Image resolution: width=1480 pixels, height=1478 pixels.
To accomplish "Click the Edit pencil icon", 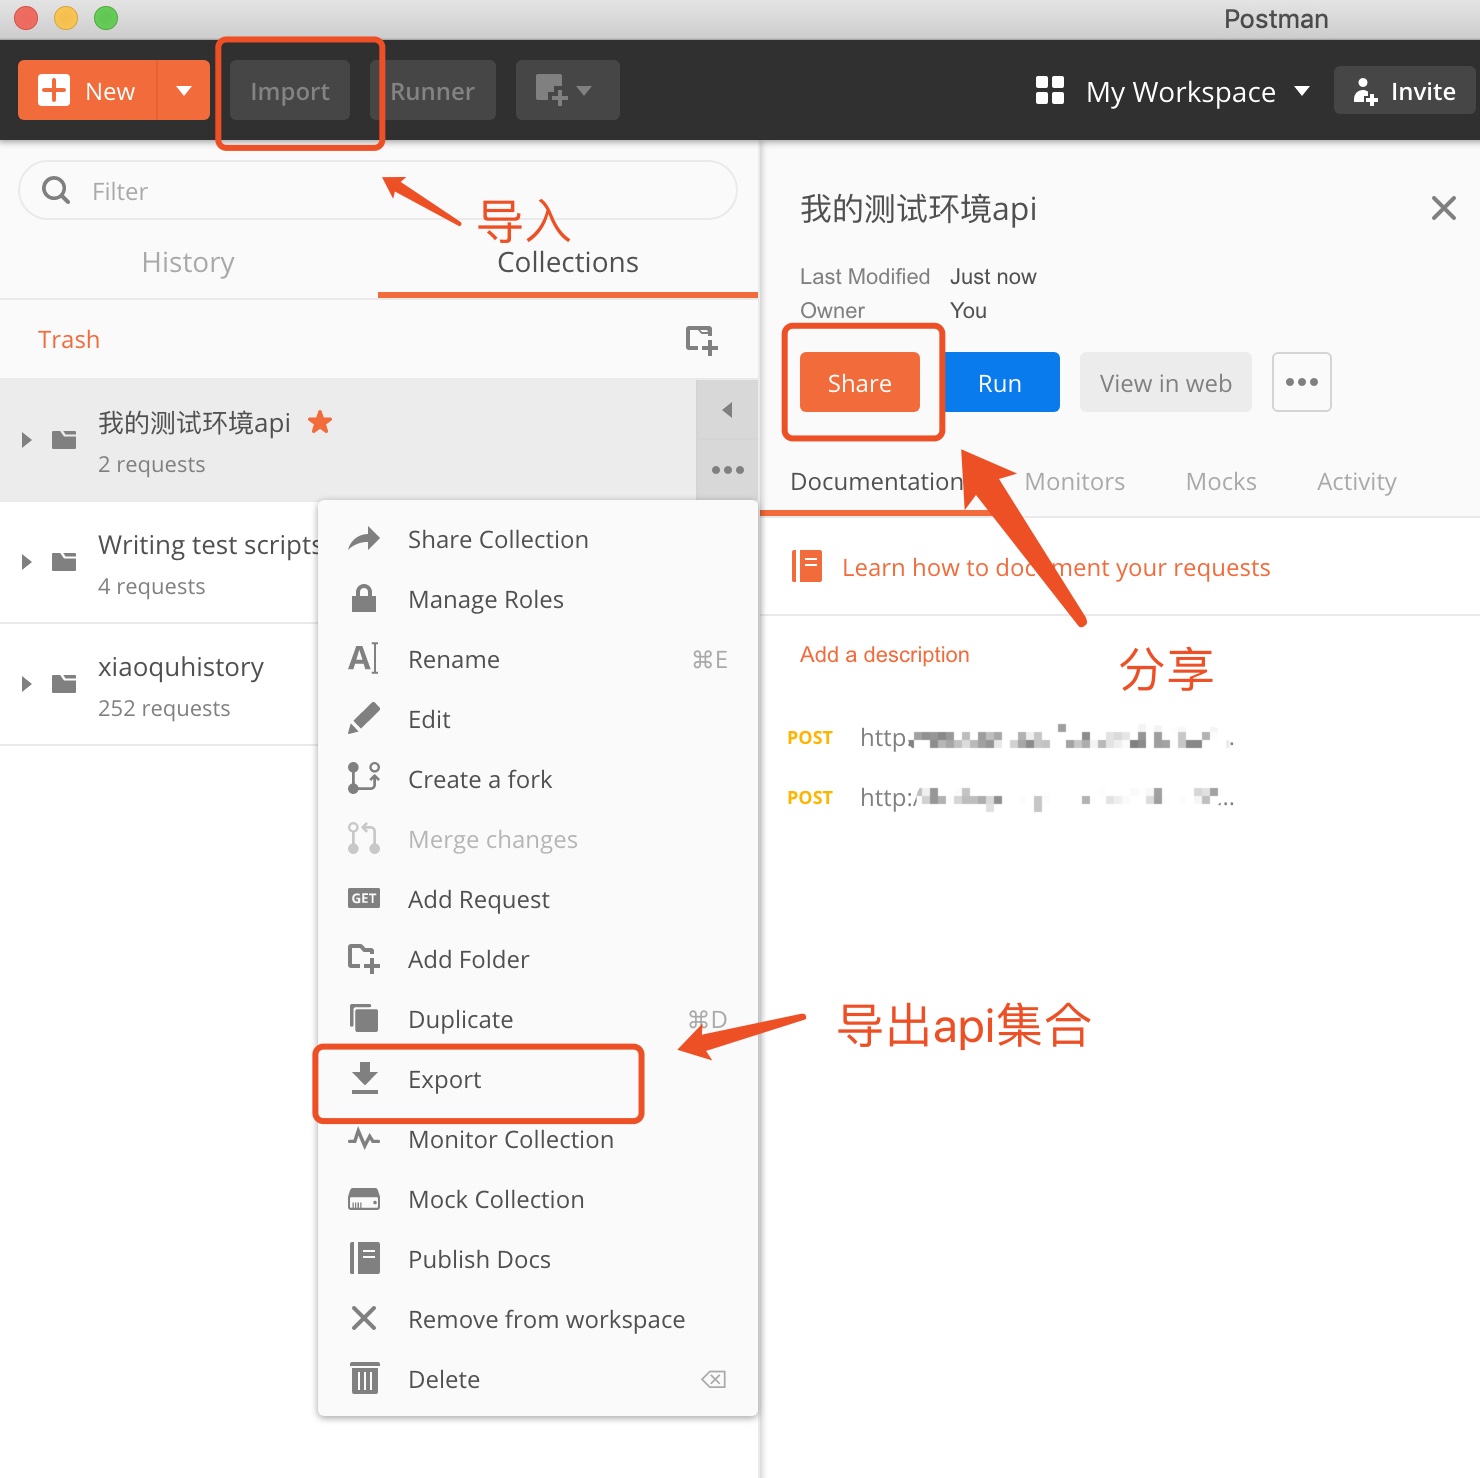I will [364, 718].
